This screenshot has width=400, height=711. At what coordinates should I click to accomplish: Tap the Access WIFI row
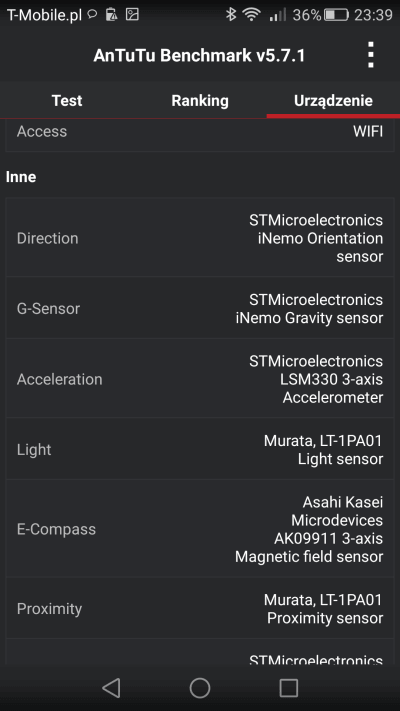click(200, 135)
